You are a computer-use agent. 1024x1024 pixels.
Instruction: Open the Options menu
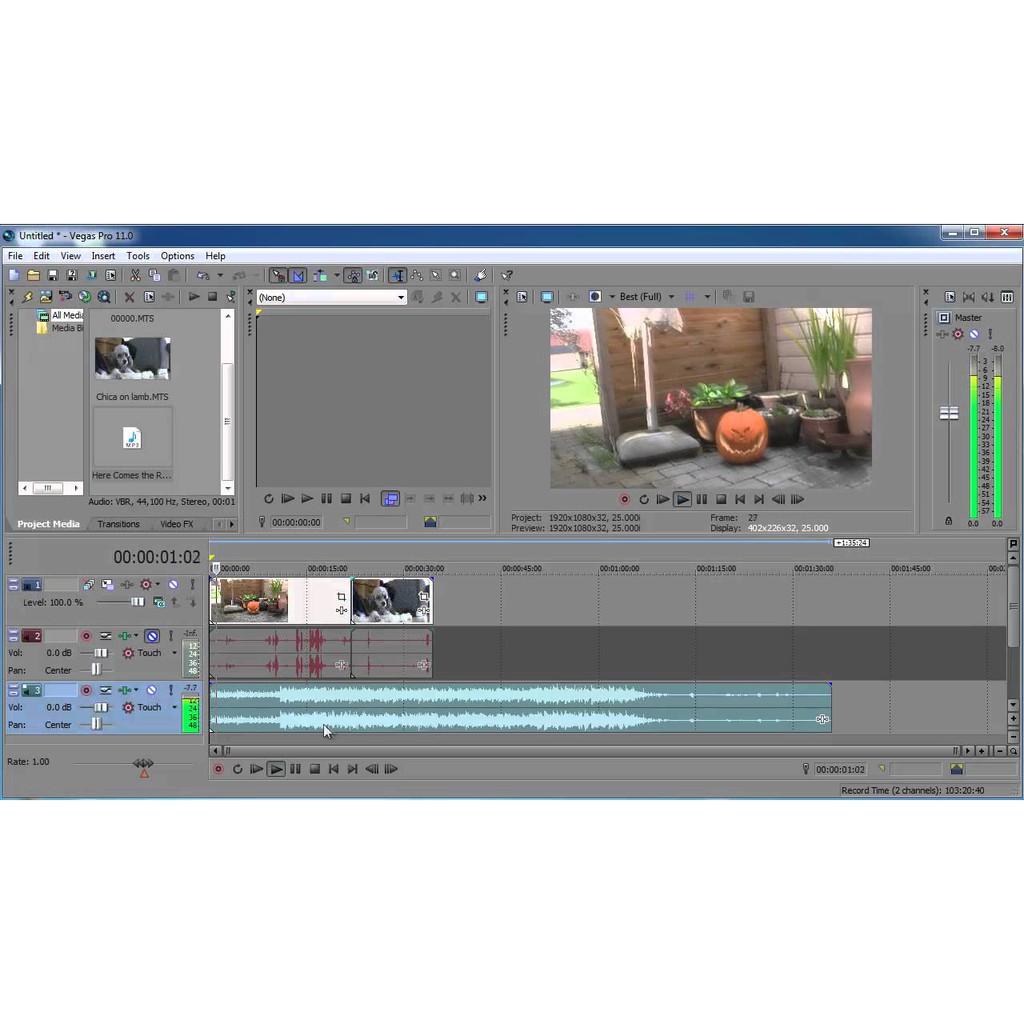(178, 256)
